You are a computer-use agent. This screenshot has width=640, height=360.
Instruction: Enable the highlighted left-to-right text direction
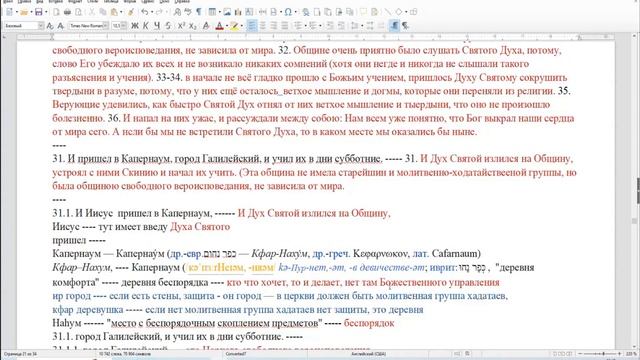click(394, 26)
